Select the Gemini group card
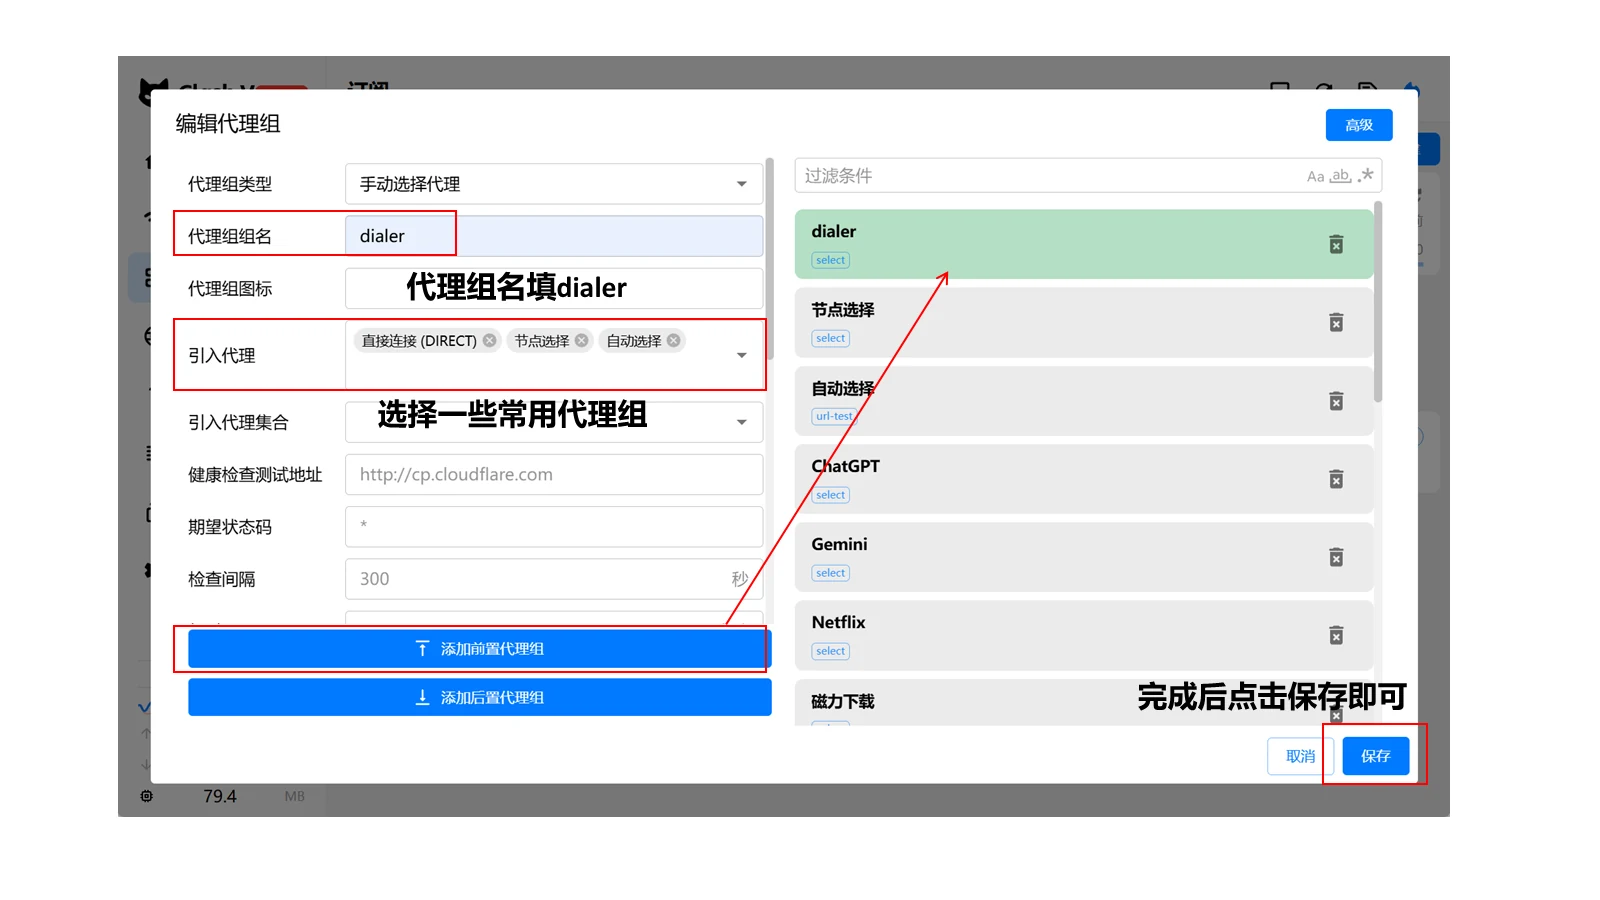The image size is (1600, 900). click(x=1084, y=557)
